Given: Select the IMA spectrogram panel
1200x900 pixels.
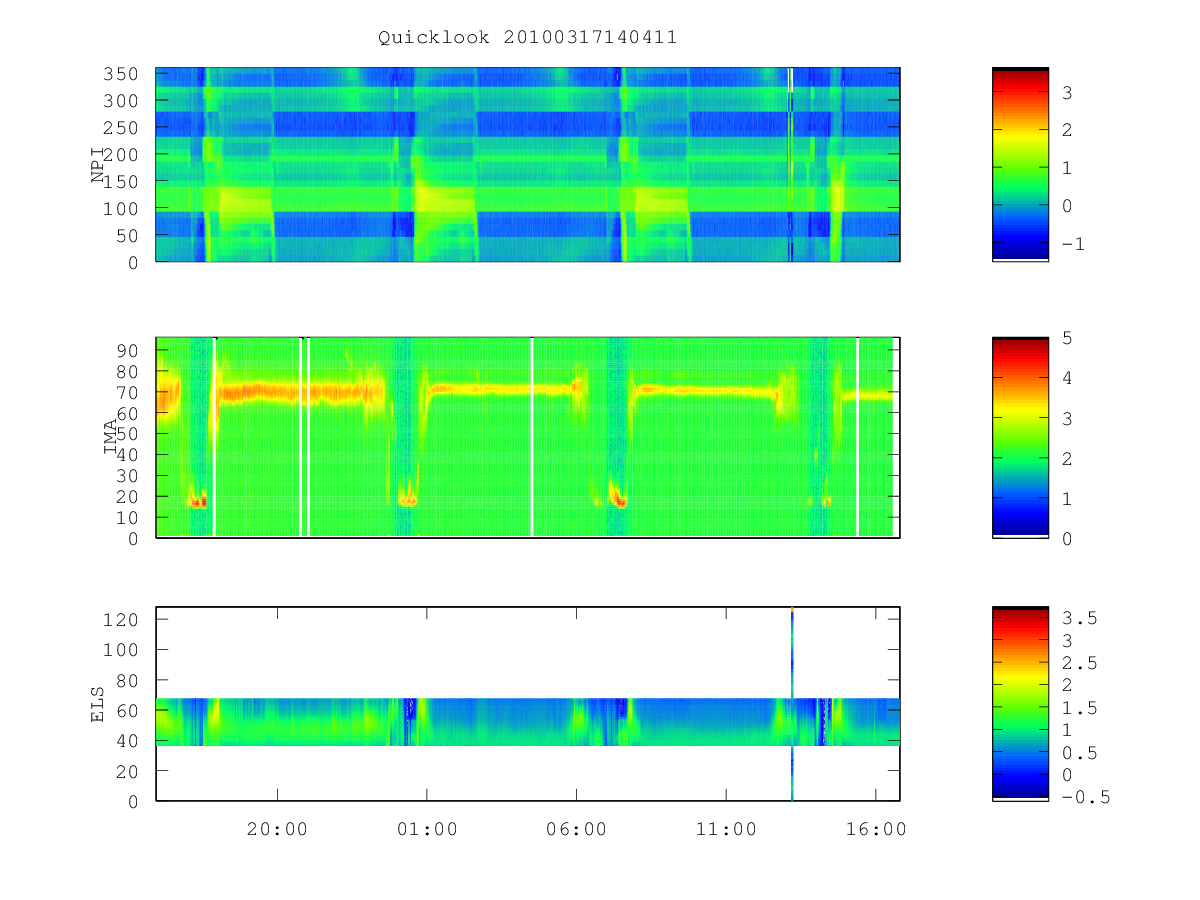Looking at the screenshot, I should 528,437.
